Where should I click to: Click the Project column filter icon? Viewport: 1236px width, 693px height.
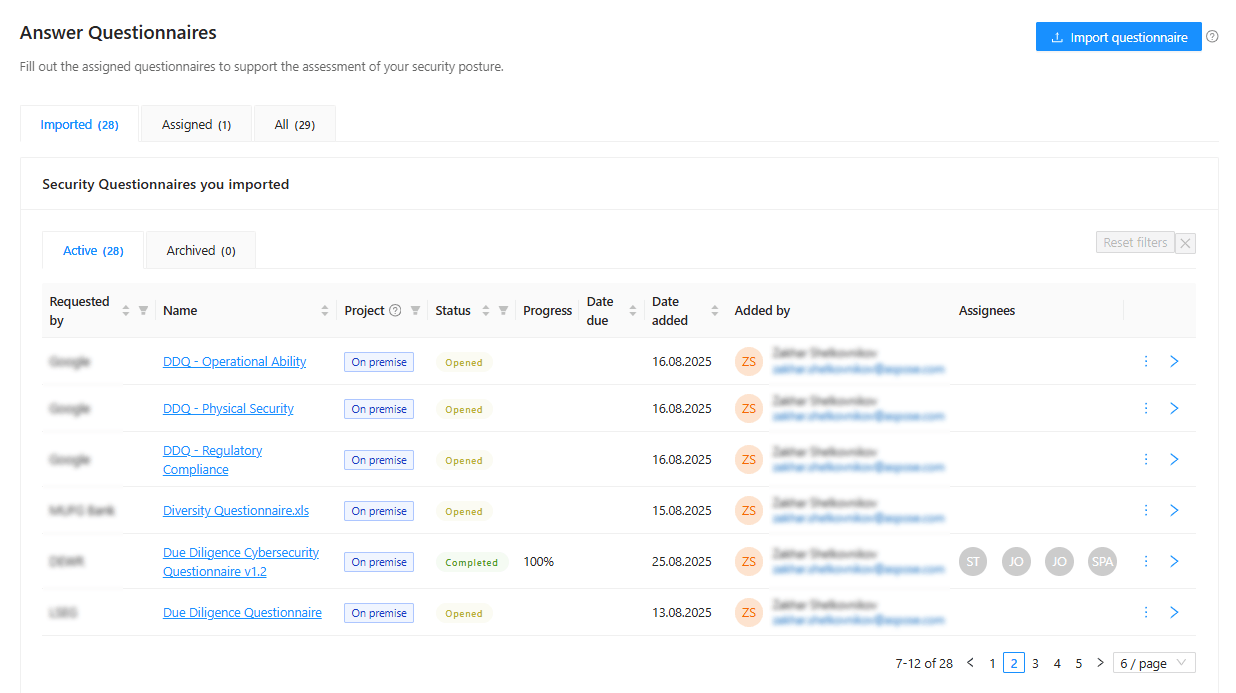coord(415,311)
